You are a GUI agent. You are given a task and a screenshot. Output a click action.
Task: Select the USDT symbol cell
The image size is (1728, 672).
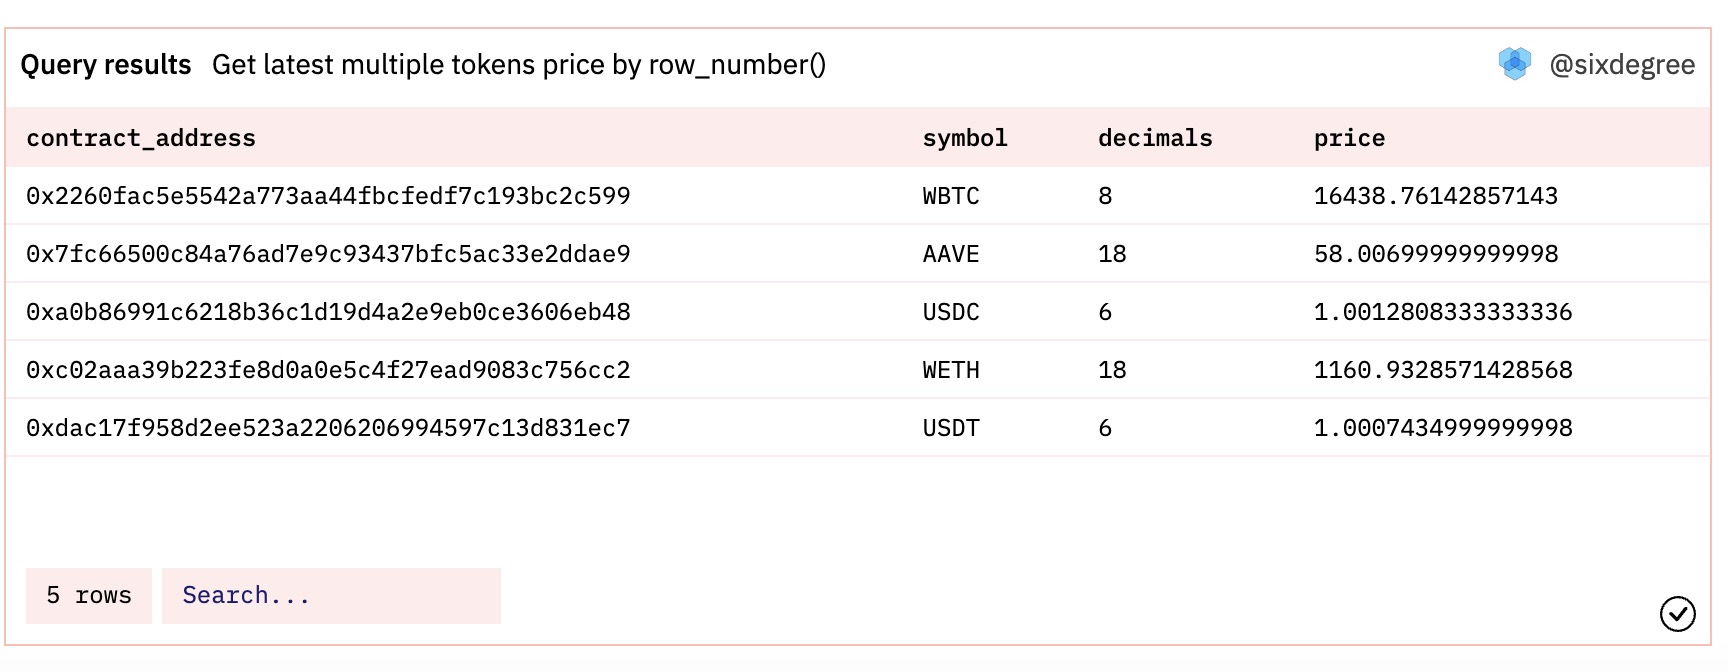(950, 428)
